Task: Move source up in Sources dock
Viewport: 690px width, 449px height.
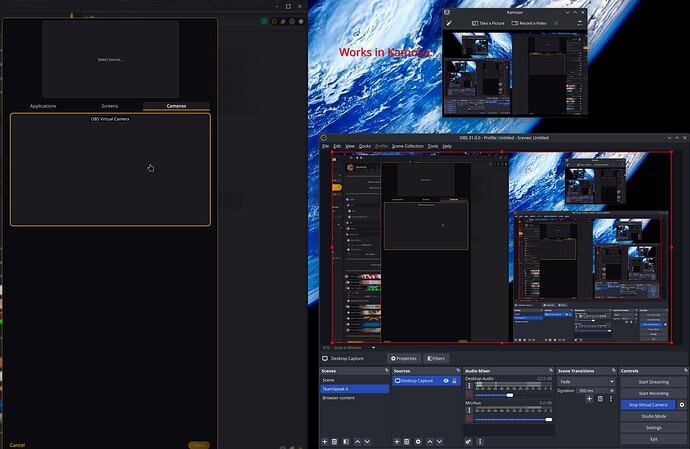Action: [430, 442]
